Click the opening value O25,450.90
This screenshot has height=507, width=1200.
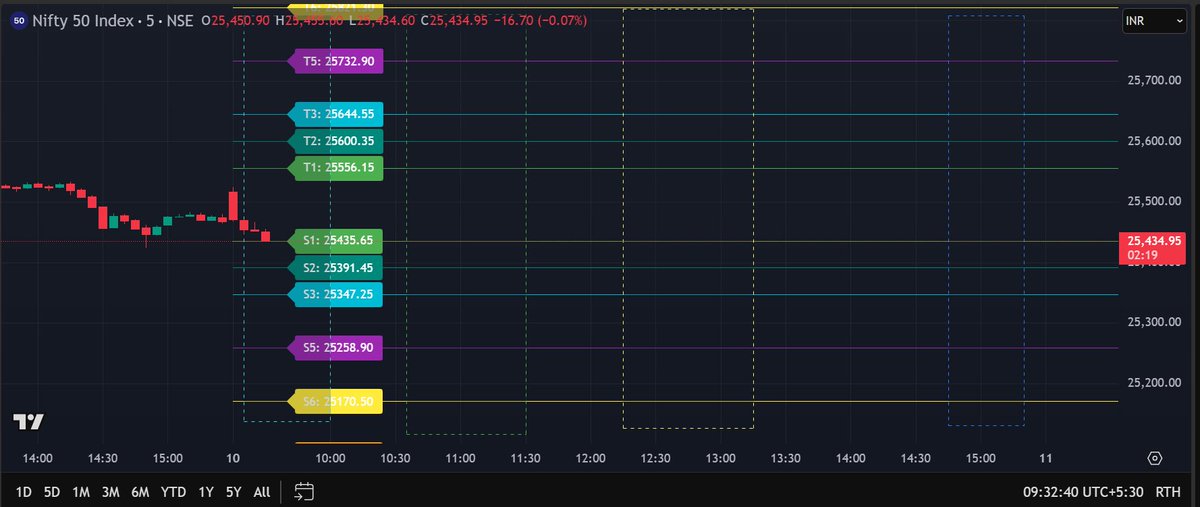pyautogui.click(x=235, y=20)
